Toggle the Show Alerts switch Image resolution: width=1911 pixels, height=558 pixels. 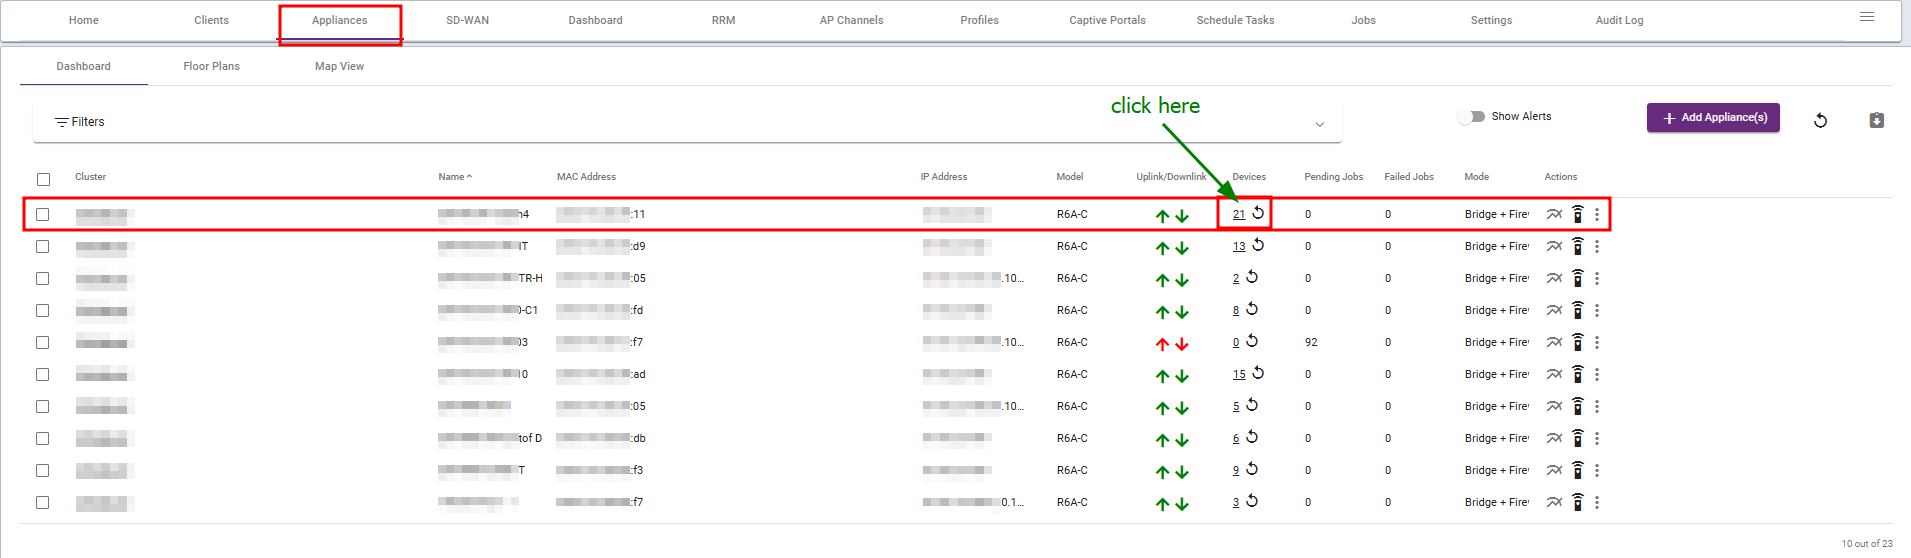(x=1471, y=117)
